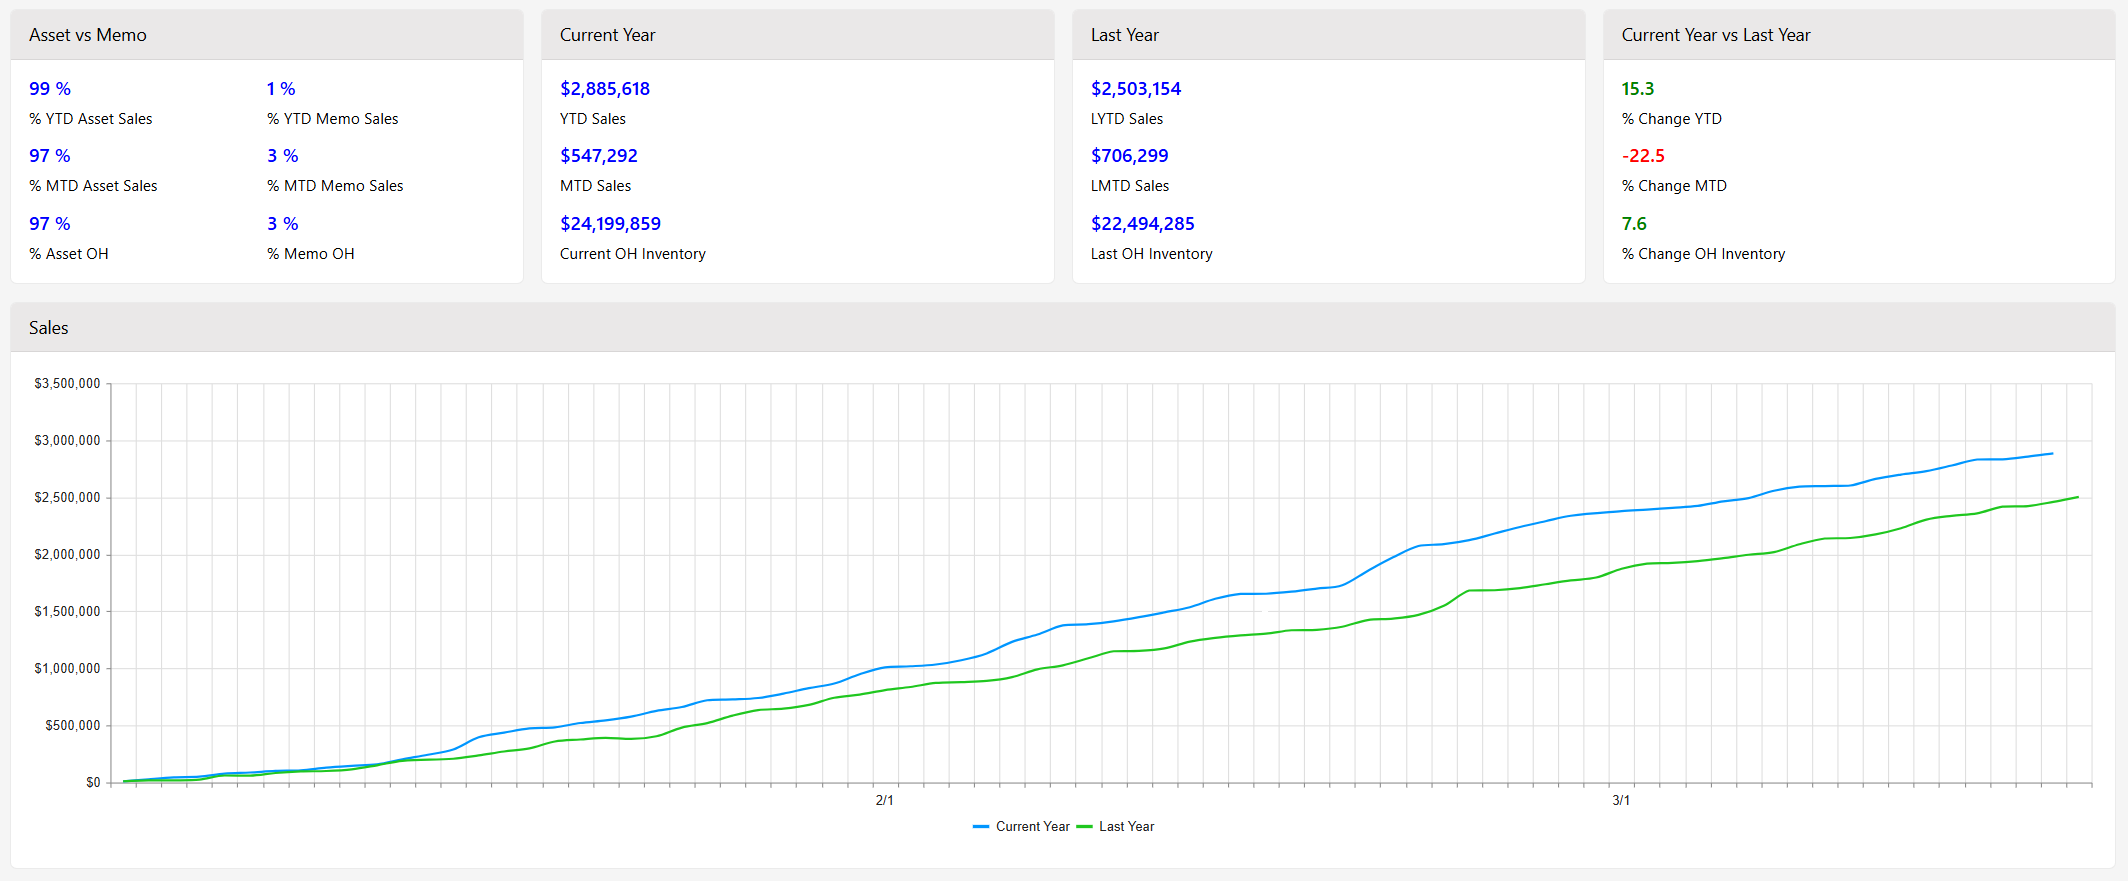The image size is (2128, 881).
Task: Toggle the Current Year series in chart legend
Action: click(1032, 826)
